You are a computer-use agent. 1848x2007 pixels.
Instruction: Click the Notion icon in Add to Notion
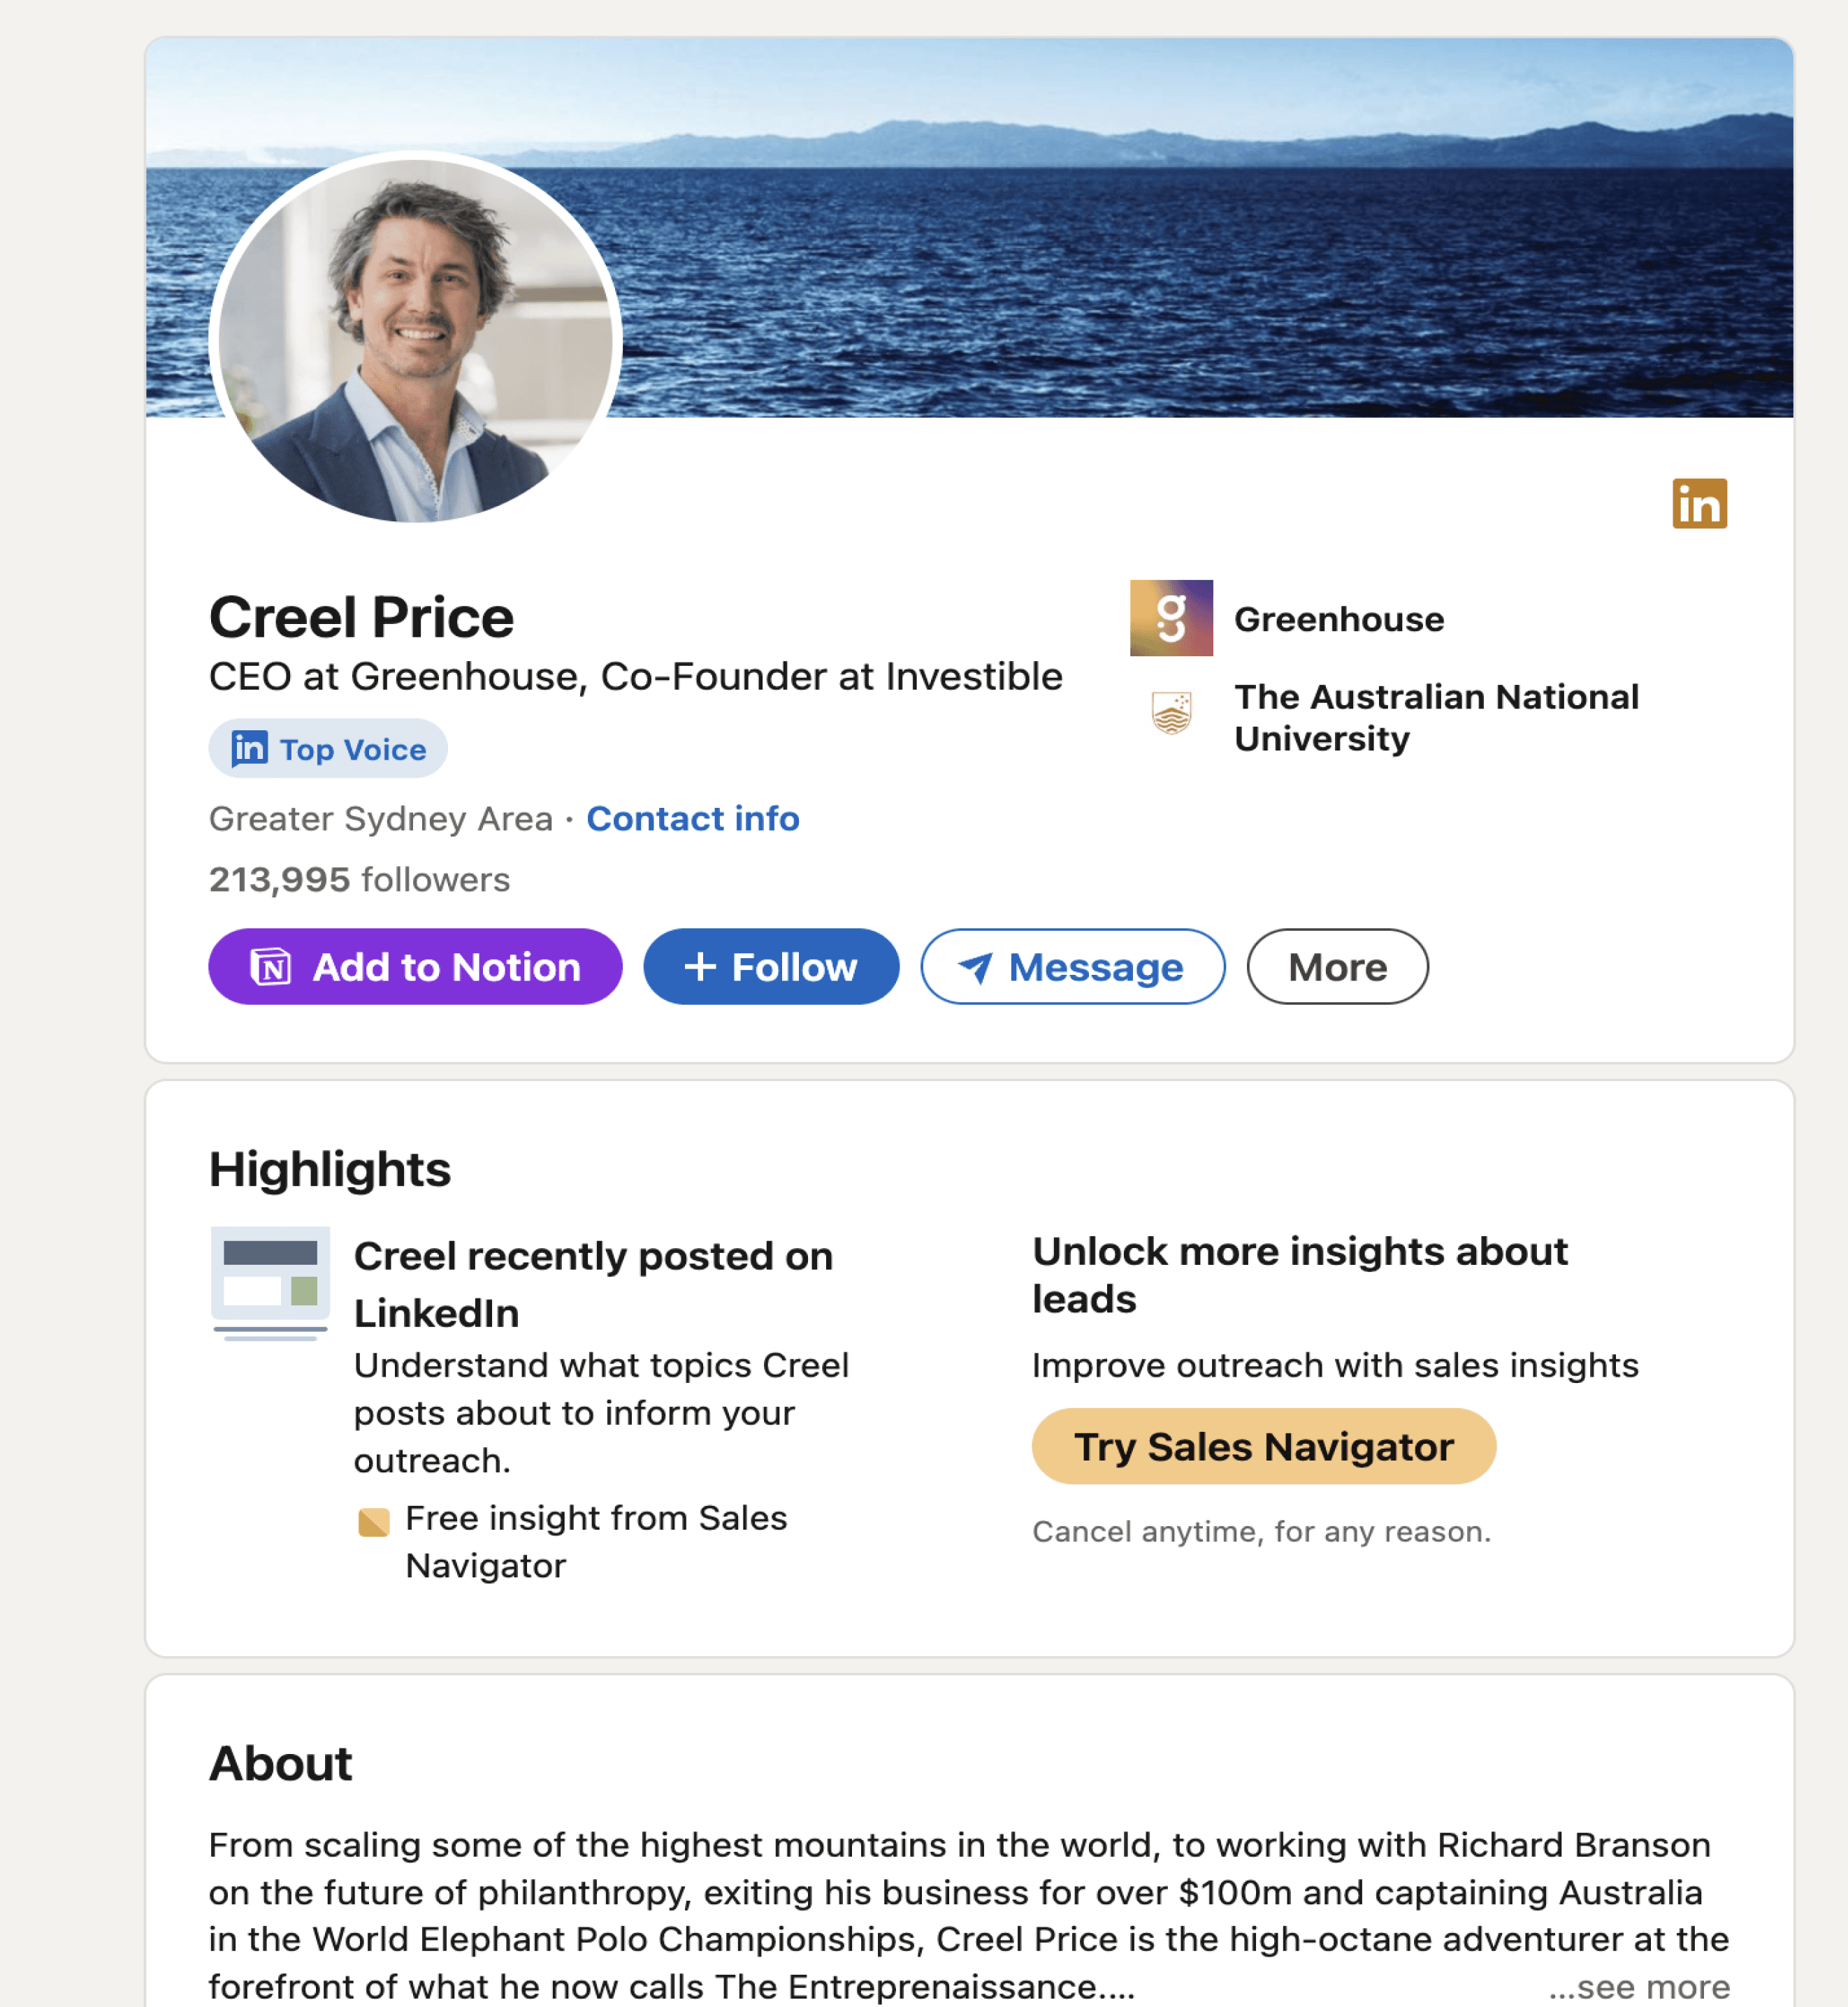tap(270, 967)
